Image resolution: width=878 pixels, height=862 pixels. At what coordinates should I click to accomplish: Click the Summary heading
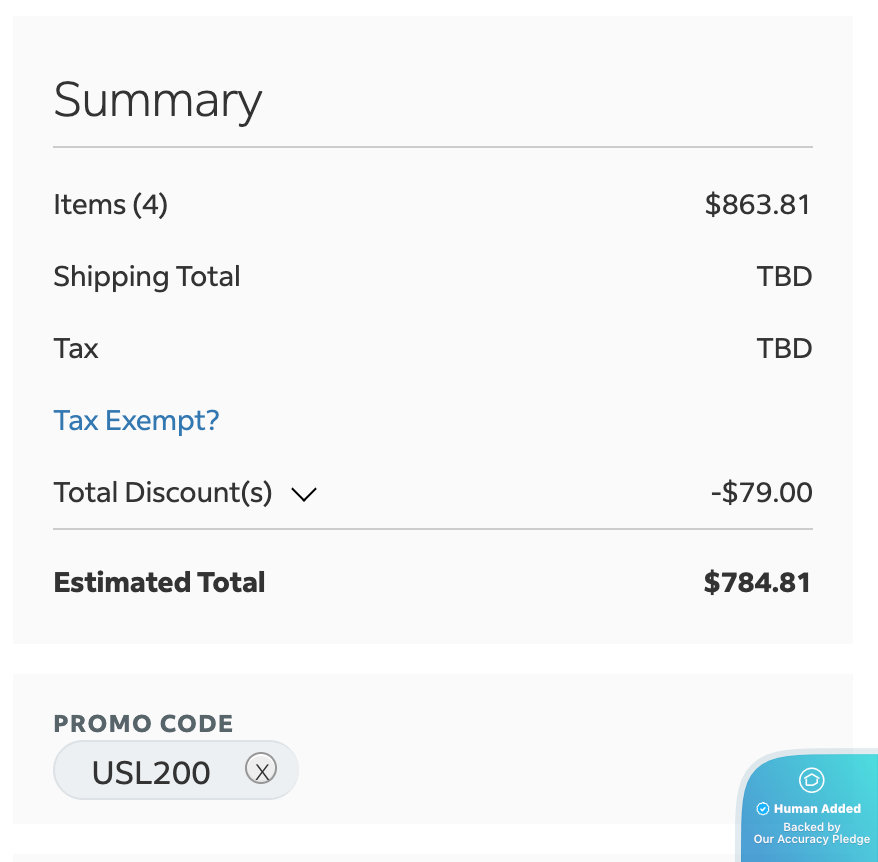[x=158, y=100]
